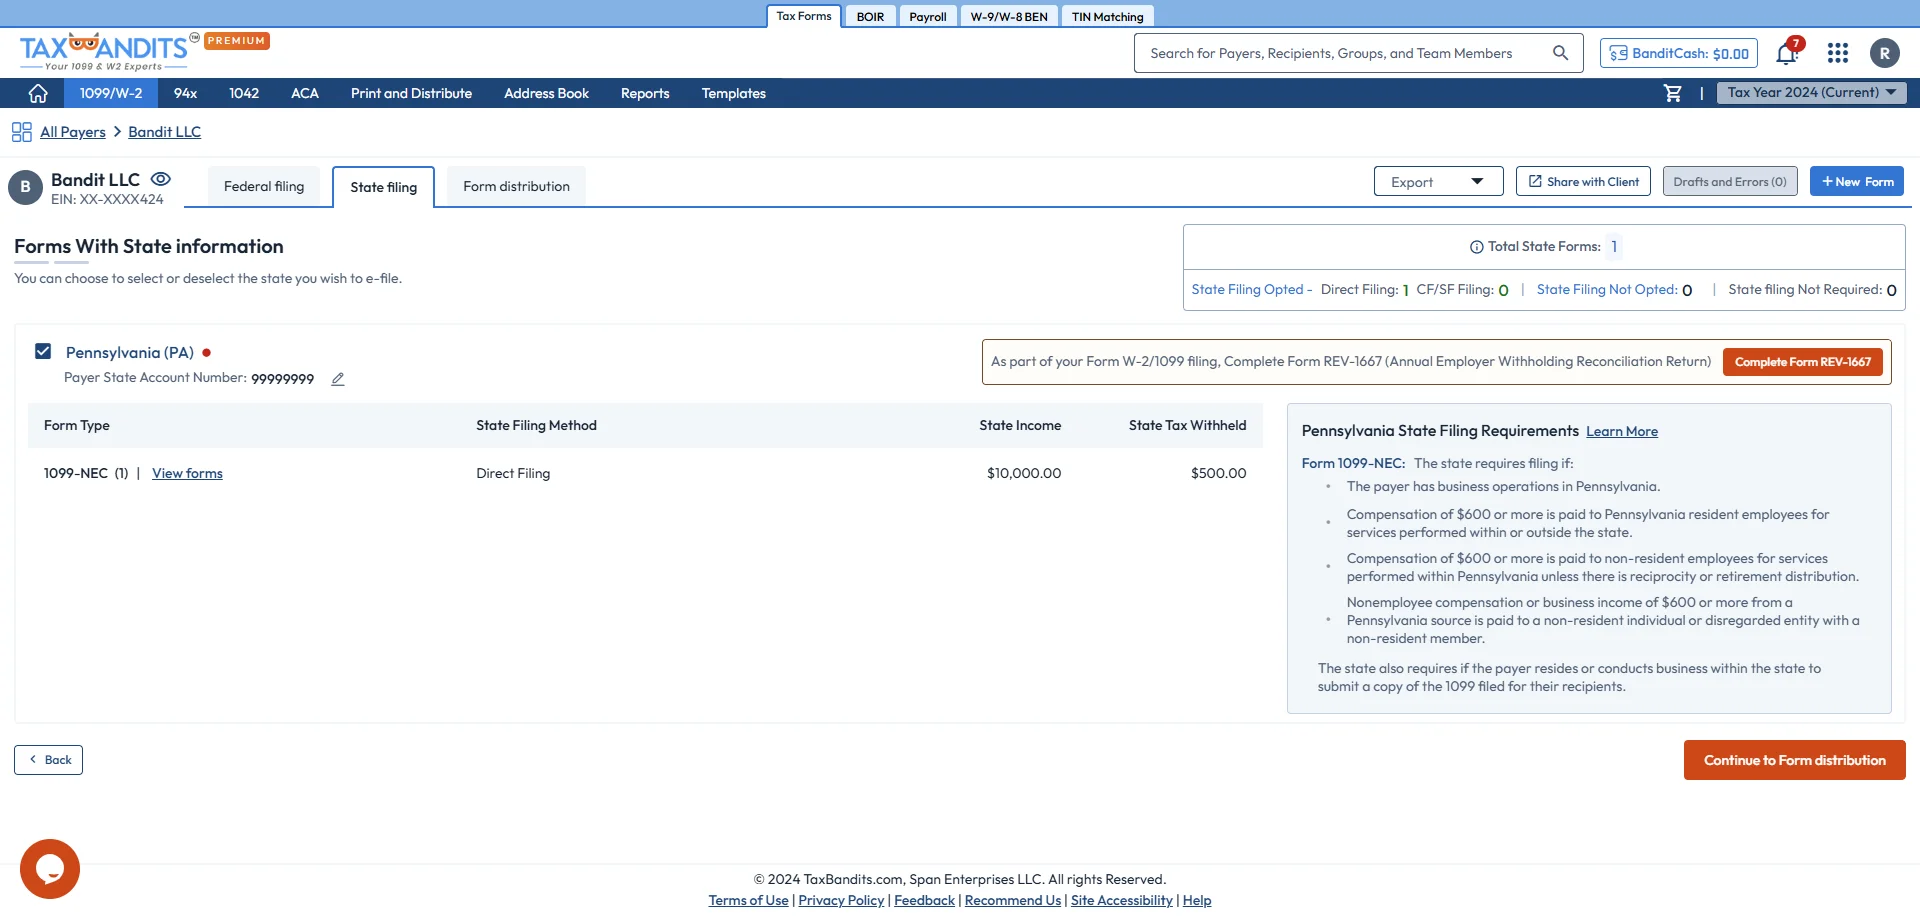Open user profile avatar R
The width and height of the screenshot is (1920, 919).
1885,53
